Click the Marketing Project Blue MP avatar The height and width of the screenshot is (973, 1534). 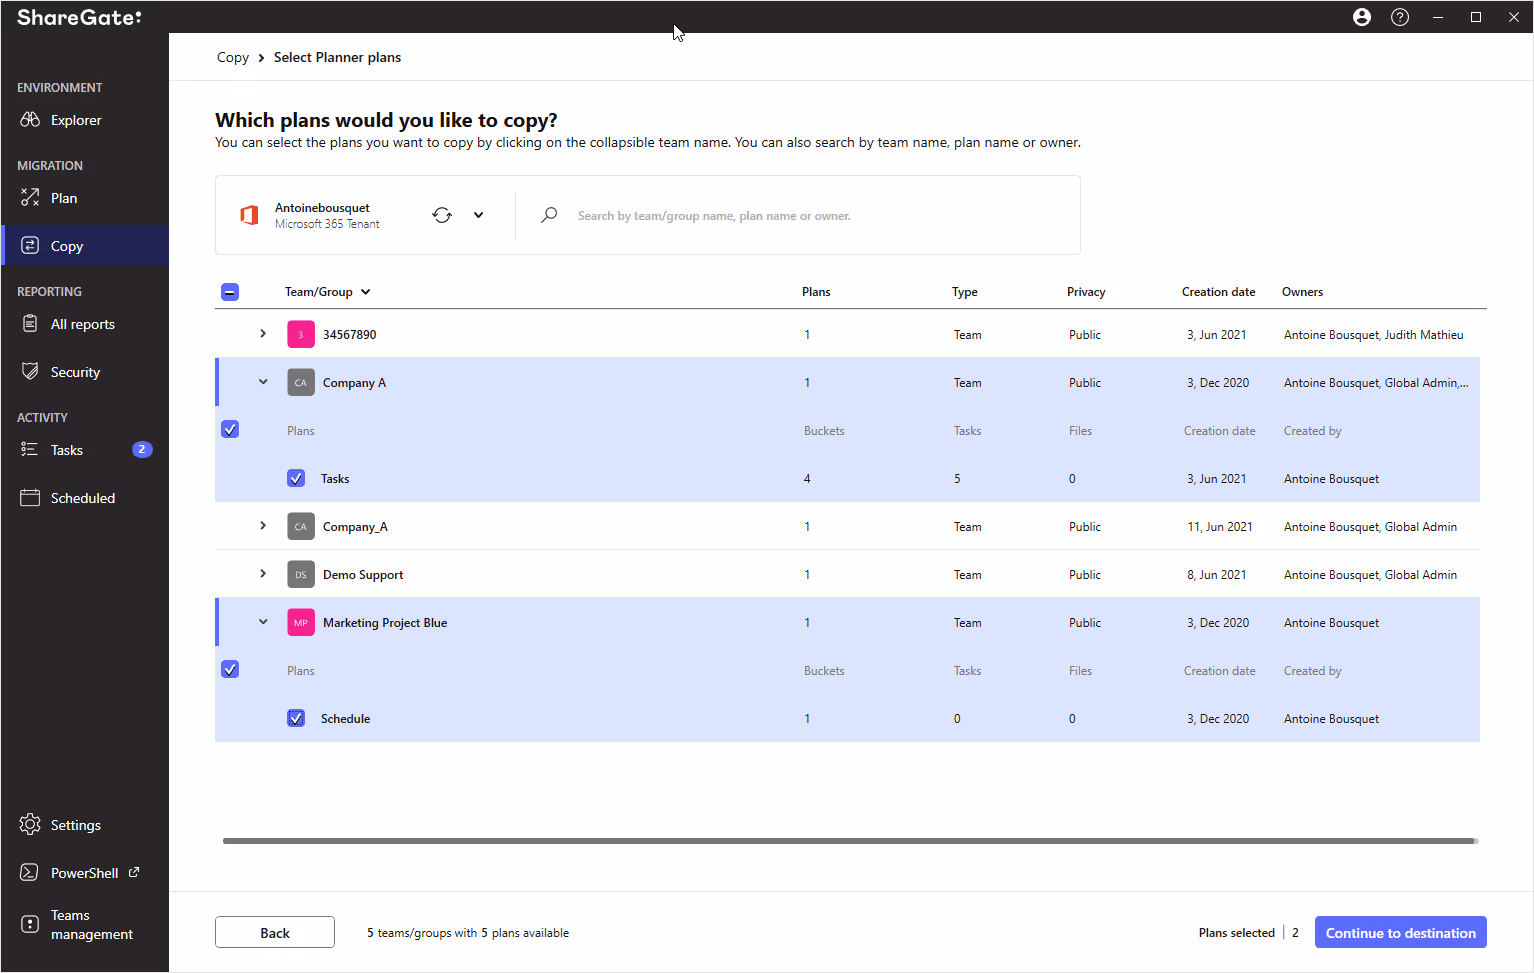301,622
